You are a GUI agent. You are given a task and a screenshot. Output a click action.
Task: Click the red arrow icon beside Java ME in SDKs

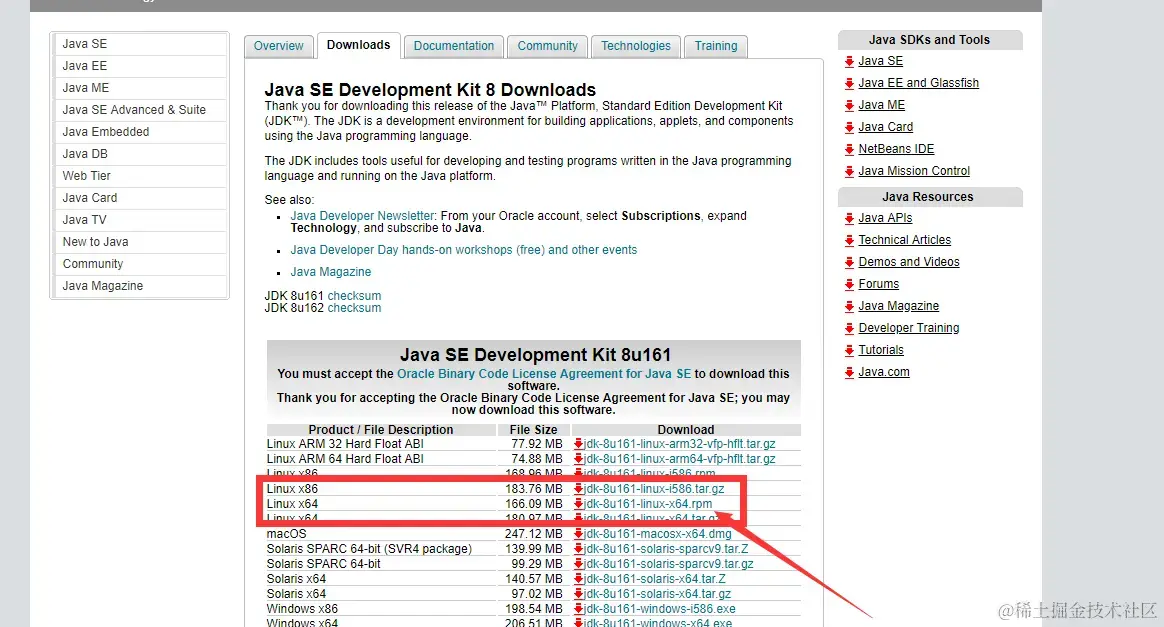(x=849, y=105)
